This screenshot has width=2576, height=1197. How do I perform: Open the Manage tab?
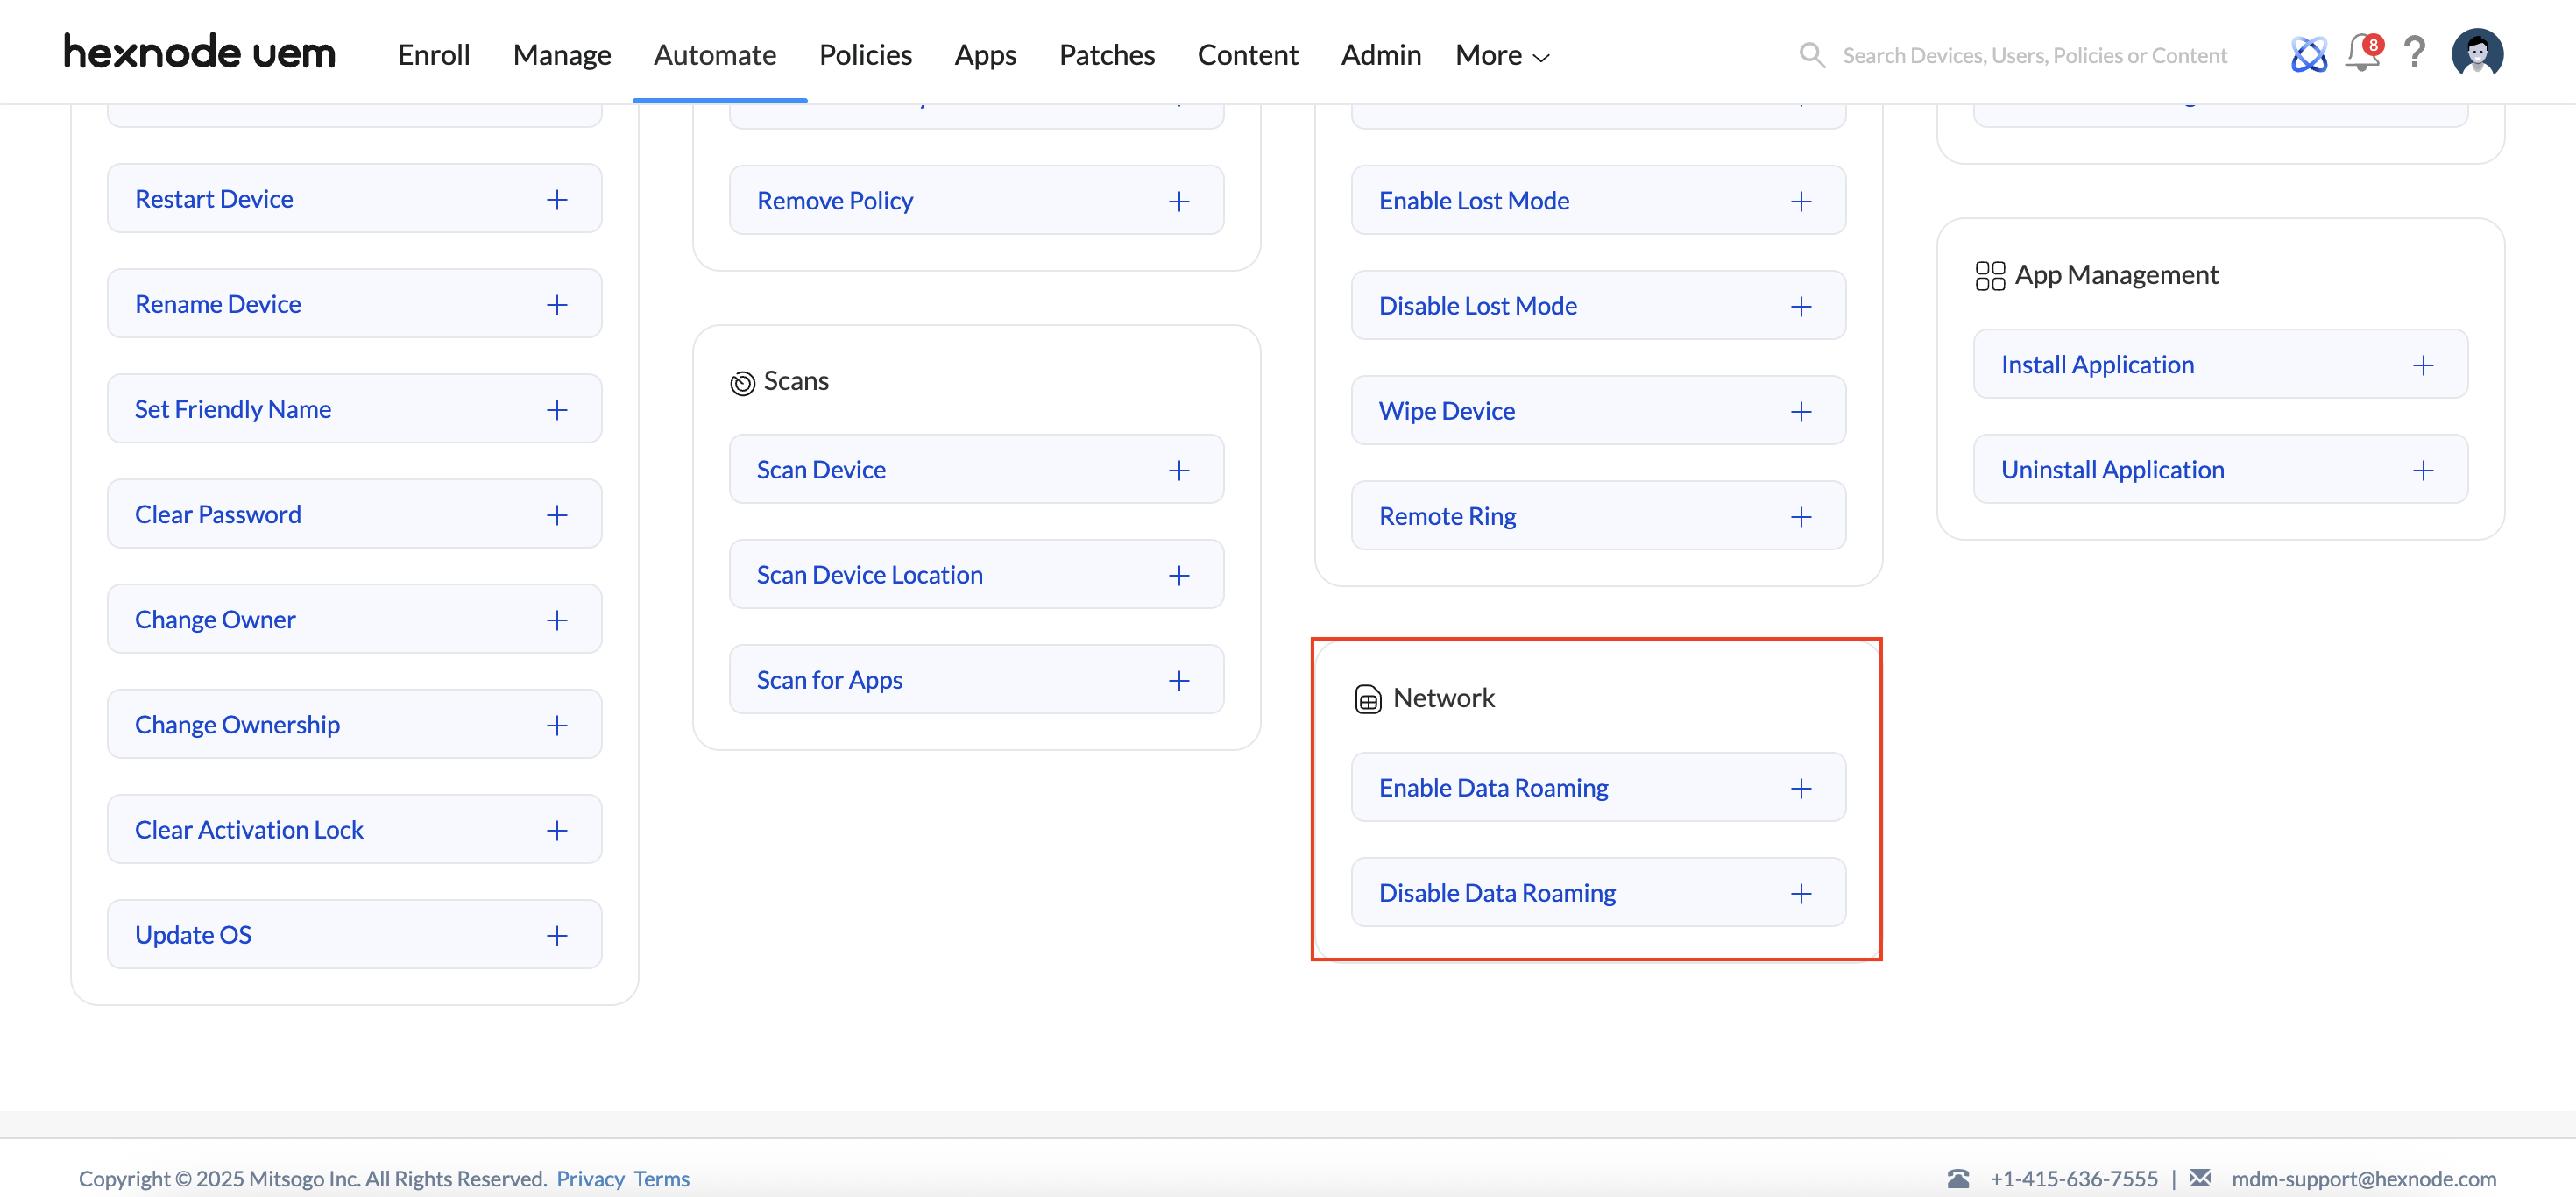pos(561,55)
